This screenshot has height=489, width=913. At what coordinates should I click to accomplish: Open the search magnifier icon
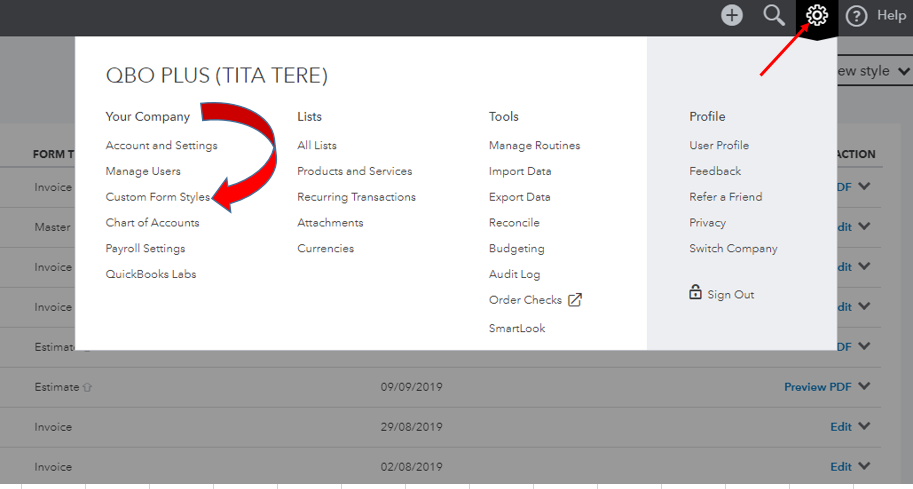(x=774, y=15)
